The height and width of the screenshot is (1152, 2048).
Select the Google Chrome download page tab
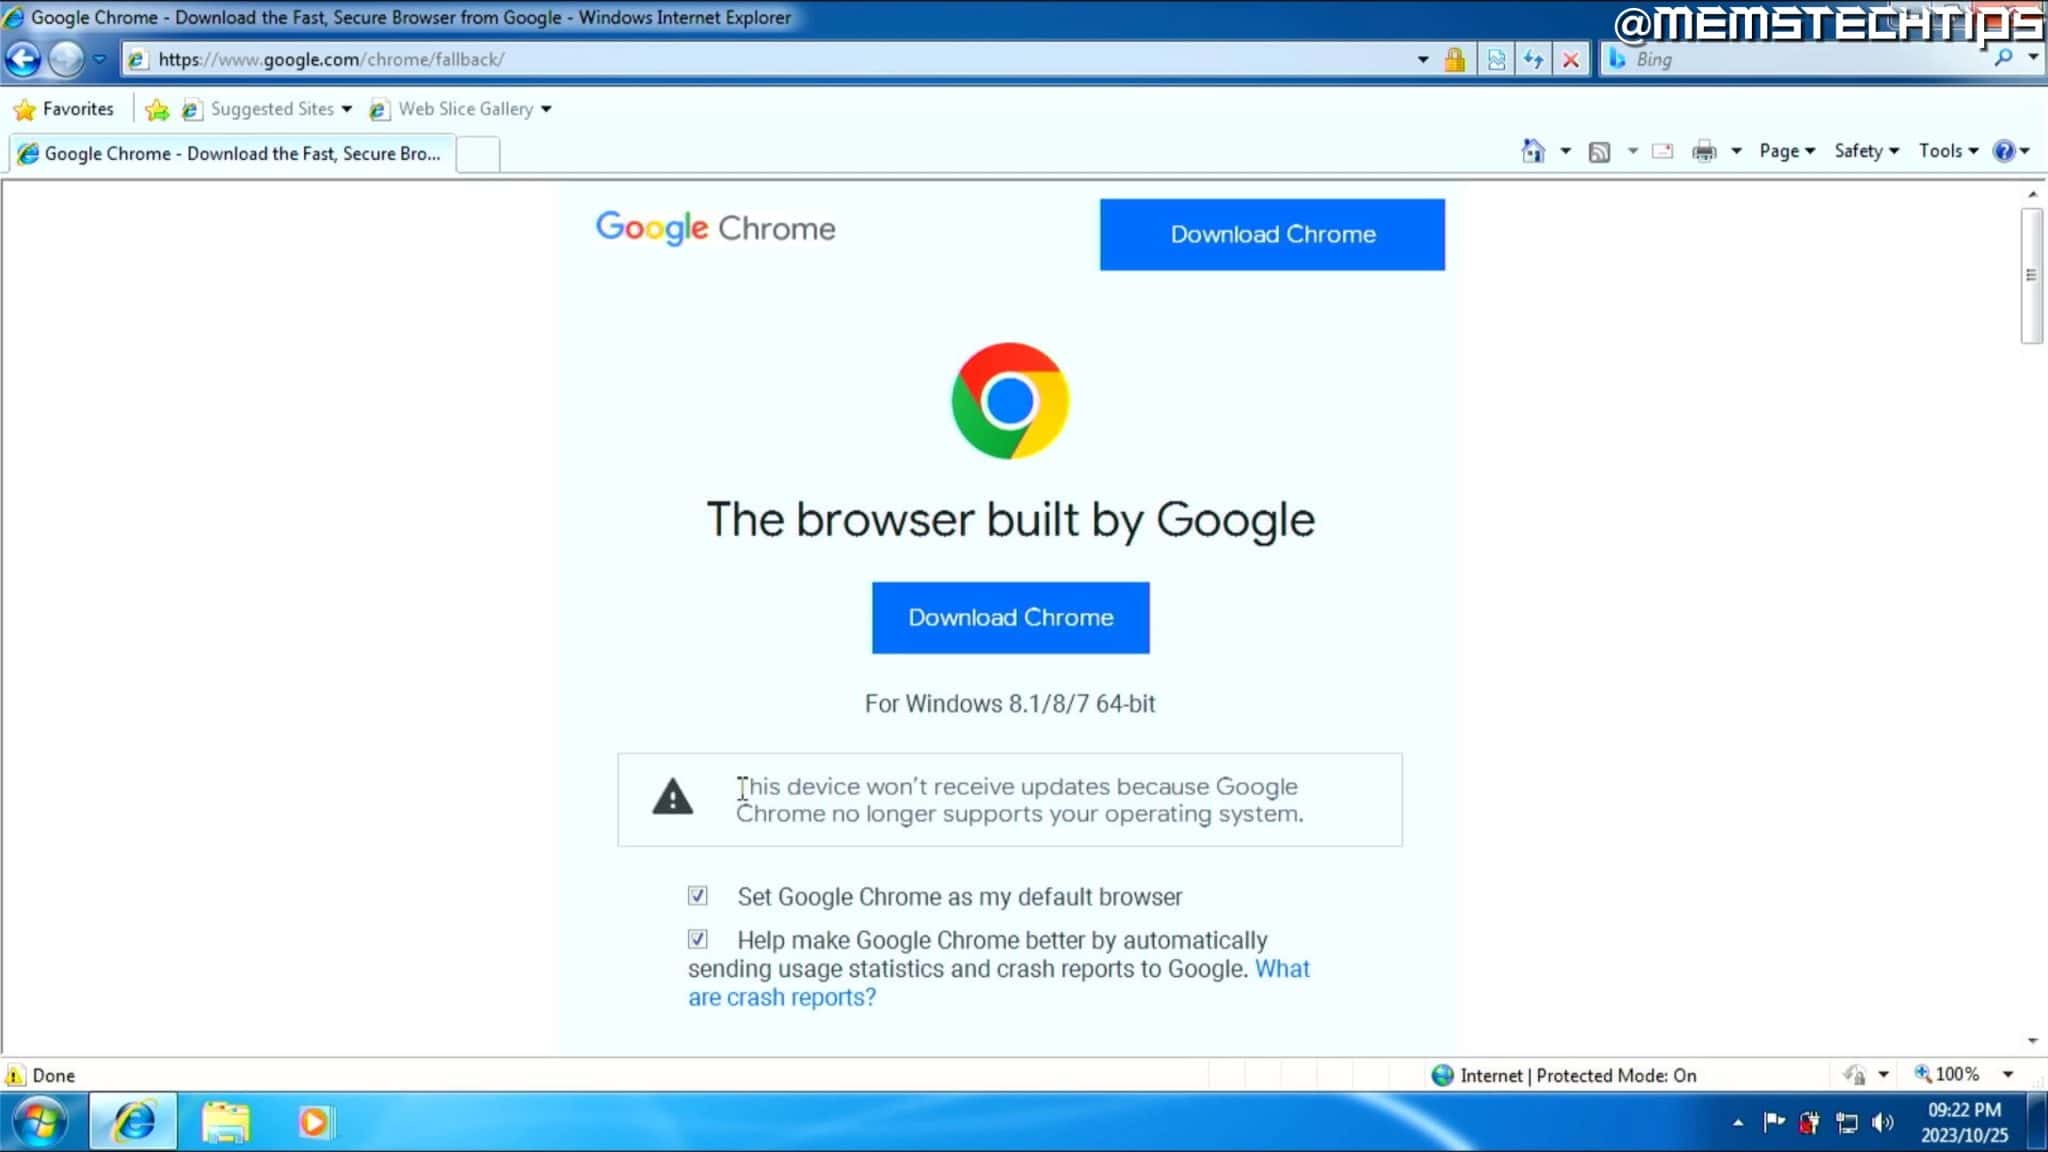pos(231,153)
